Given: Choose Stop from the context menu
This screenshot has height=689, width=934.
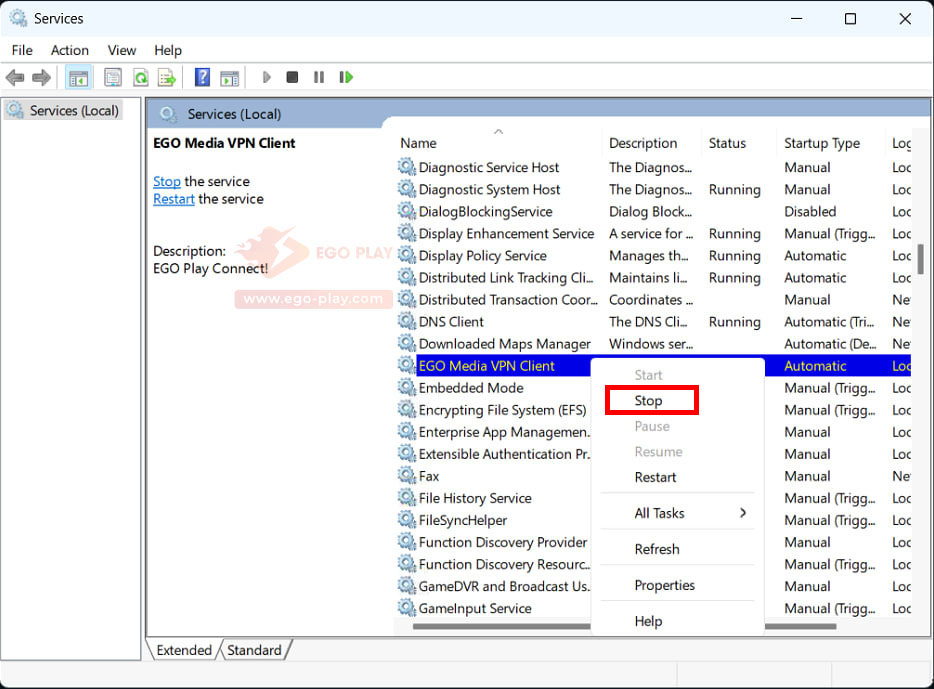Looking at the screenshot, I should (649, 401).
